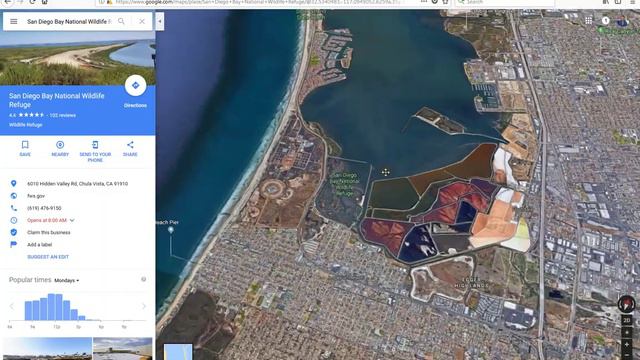
Task: Click the search magnifier in Maps box
Action: pos(121,21)
